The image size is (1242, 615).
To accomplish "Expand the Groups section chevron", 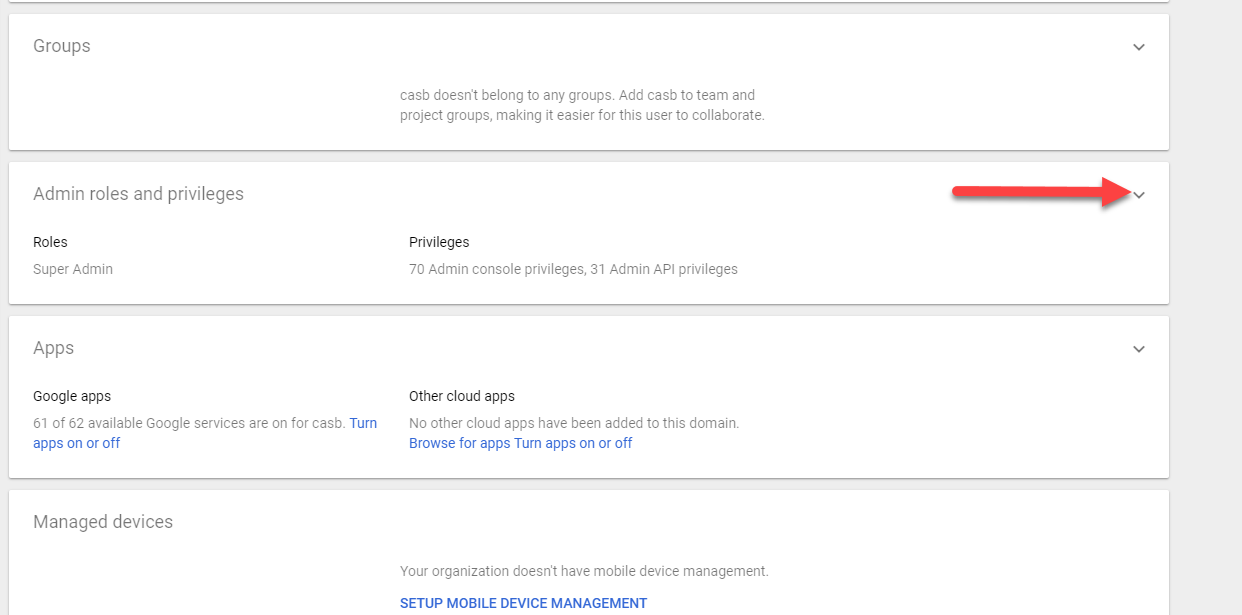I will pyautogui.click(x=1138, y=47).
